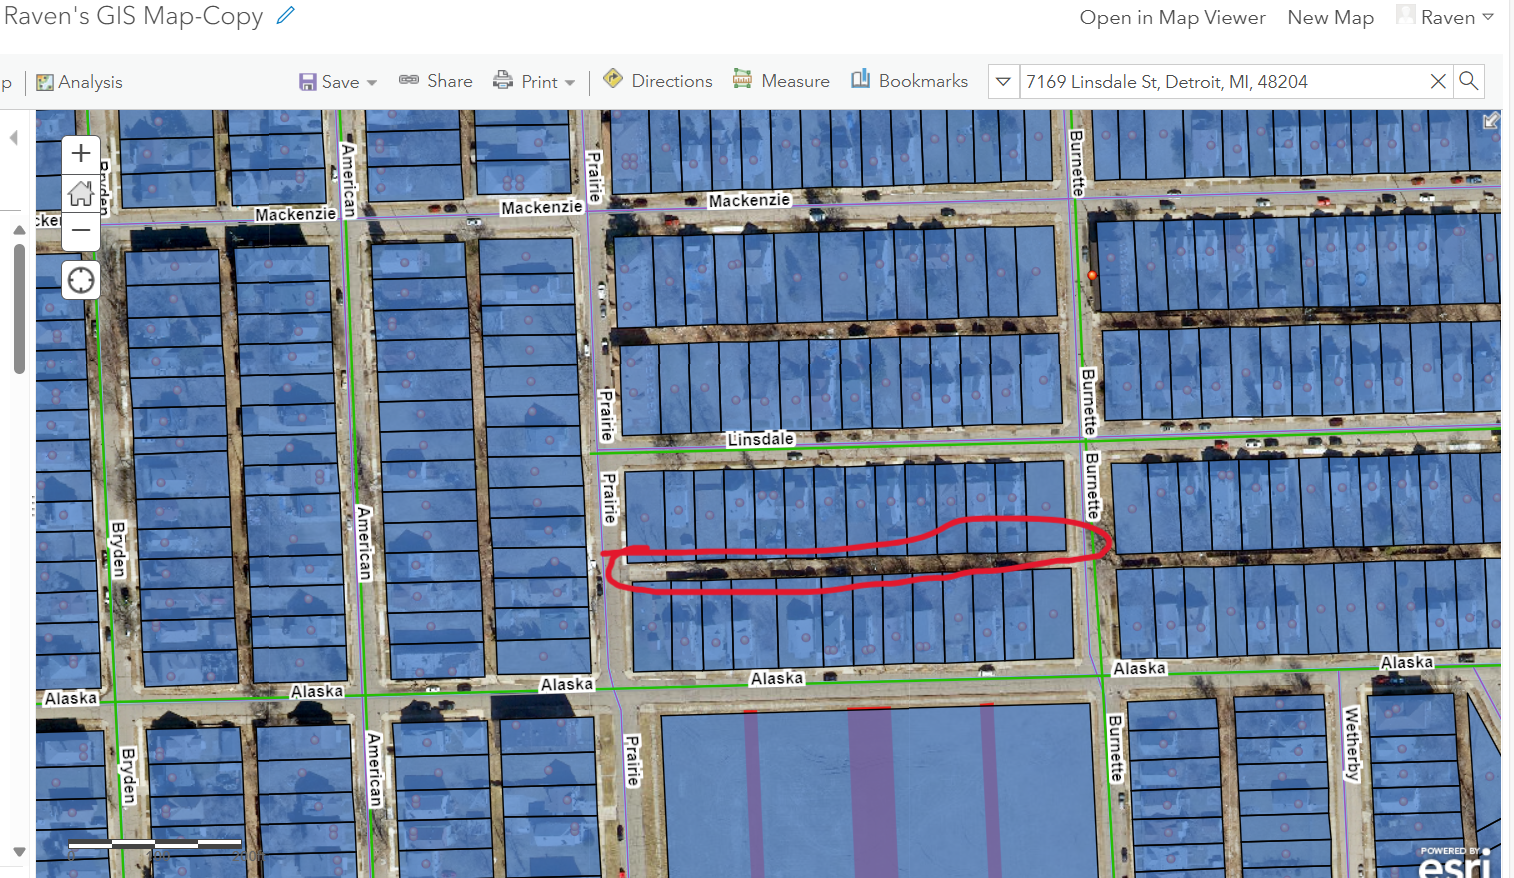Screen dimensions: 1514x878
Task: Zoom out of the map
Action: tap(81, 231)
